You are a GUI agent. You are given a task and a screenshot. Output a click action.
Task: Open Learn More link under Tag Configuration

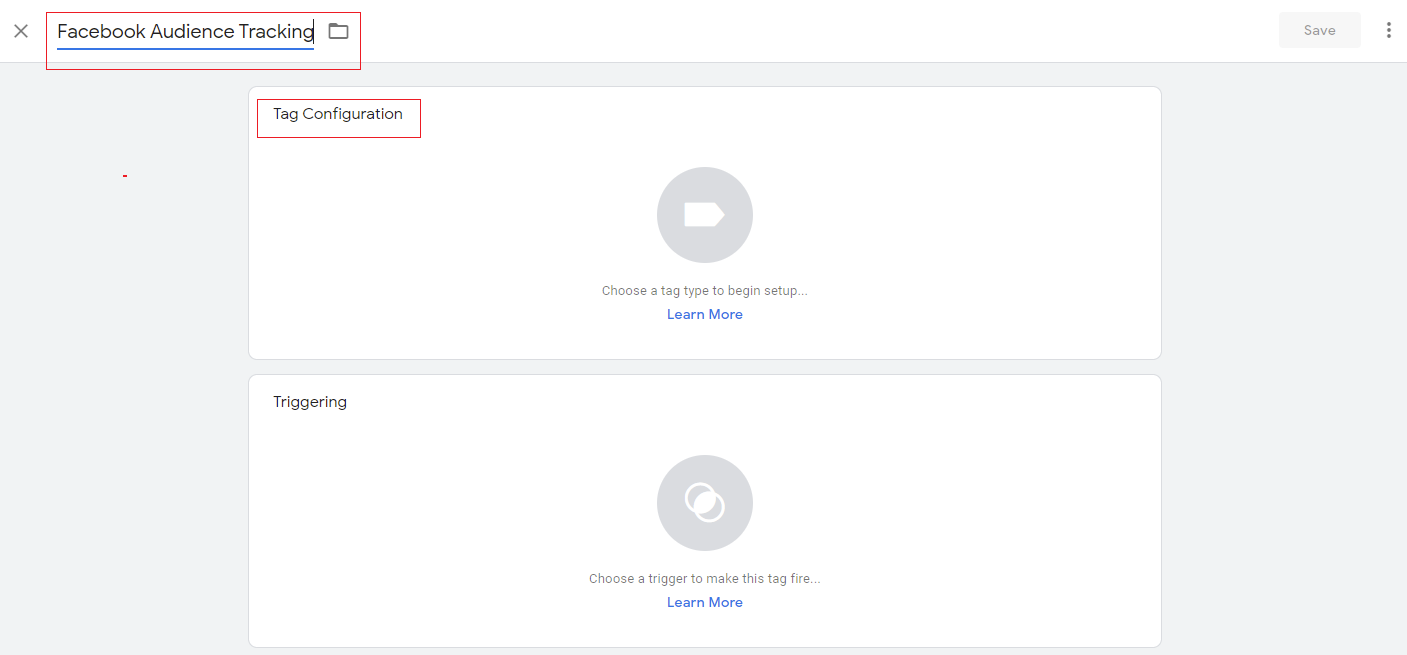704,314
